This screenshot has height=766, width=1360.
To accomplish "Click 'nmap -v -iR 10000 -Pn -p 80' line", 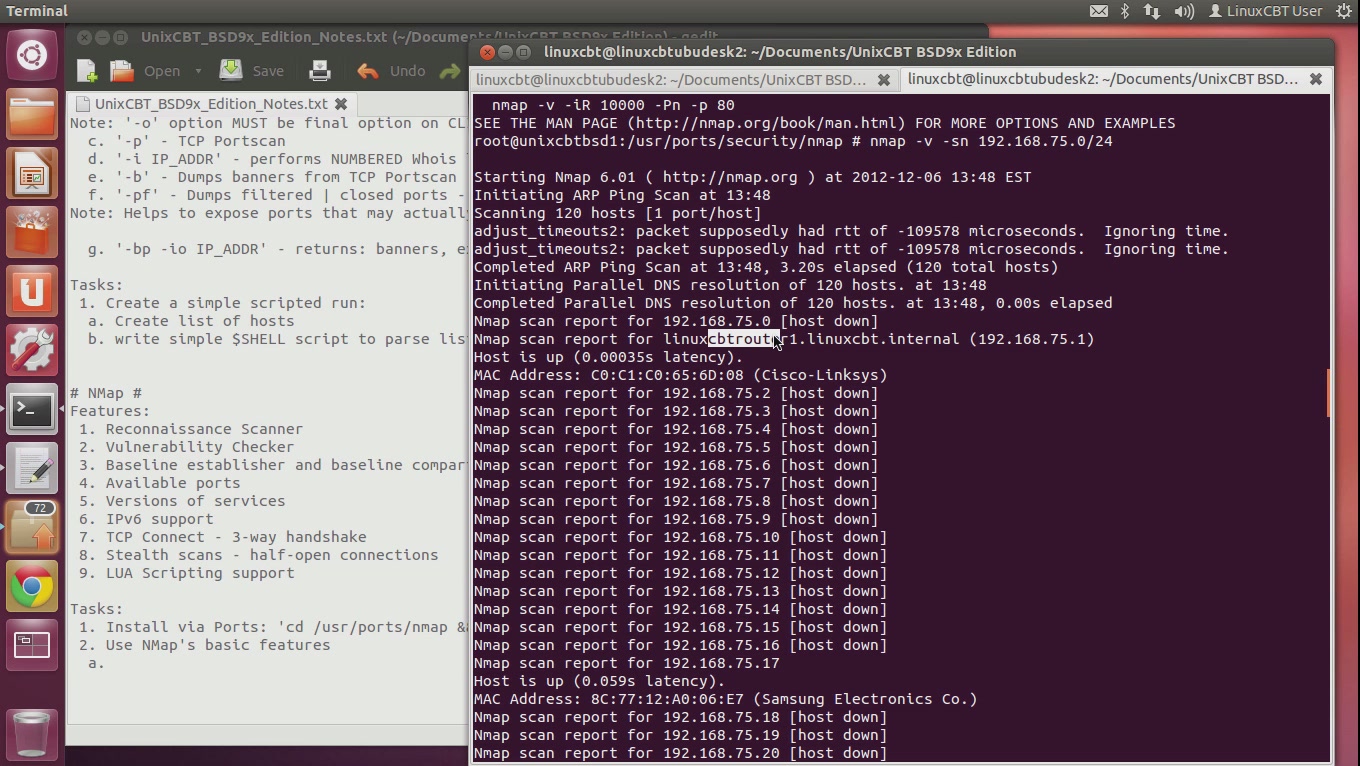I will pos(613,105).
